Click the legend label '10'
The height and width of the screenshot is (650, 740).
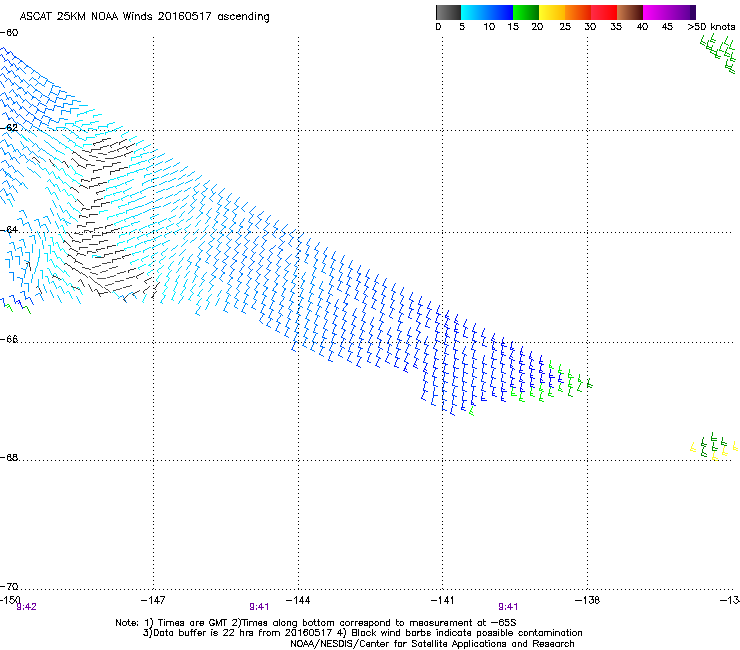coord(489,27)
